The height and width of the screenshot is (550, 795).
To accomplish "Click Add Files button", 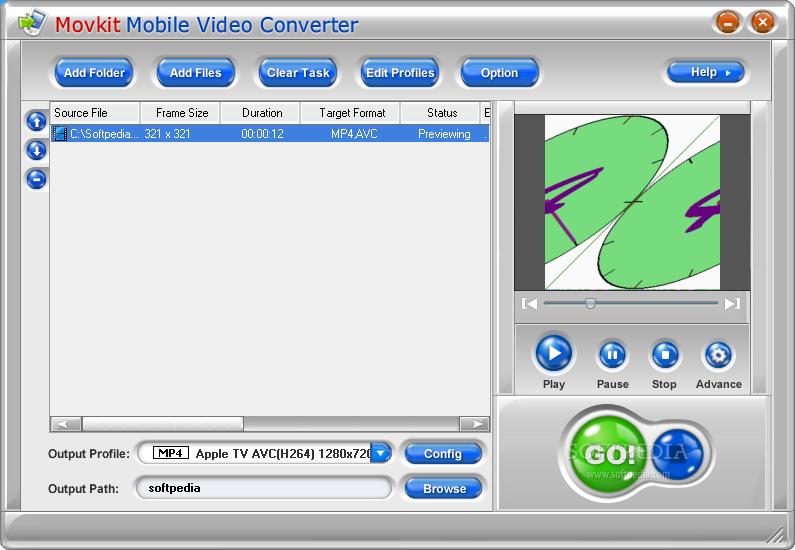I will pyautogui.click(x=196, y=72).
